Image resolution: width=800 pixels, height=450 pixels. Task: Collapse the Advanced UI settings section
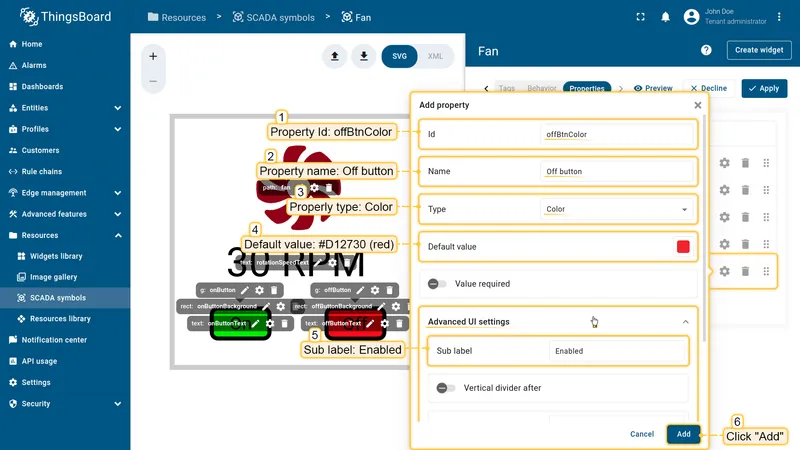[x=686, y=322]
